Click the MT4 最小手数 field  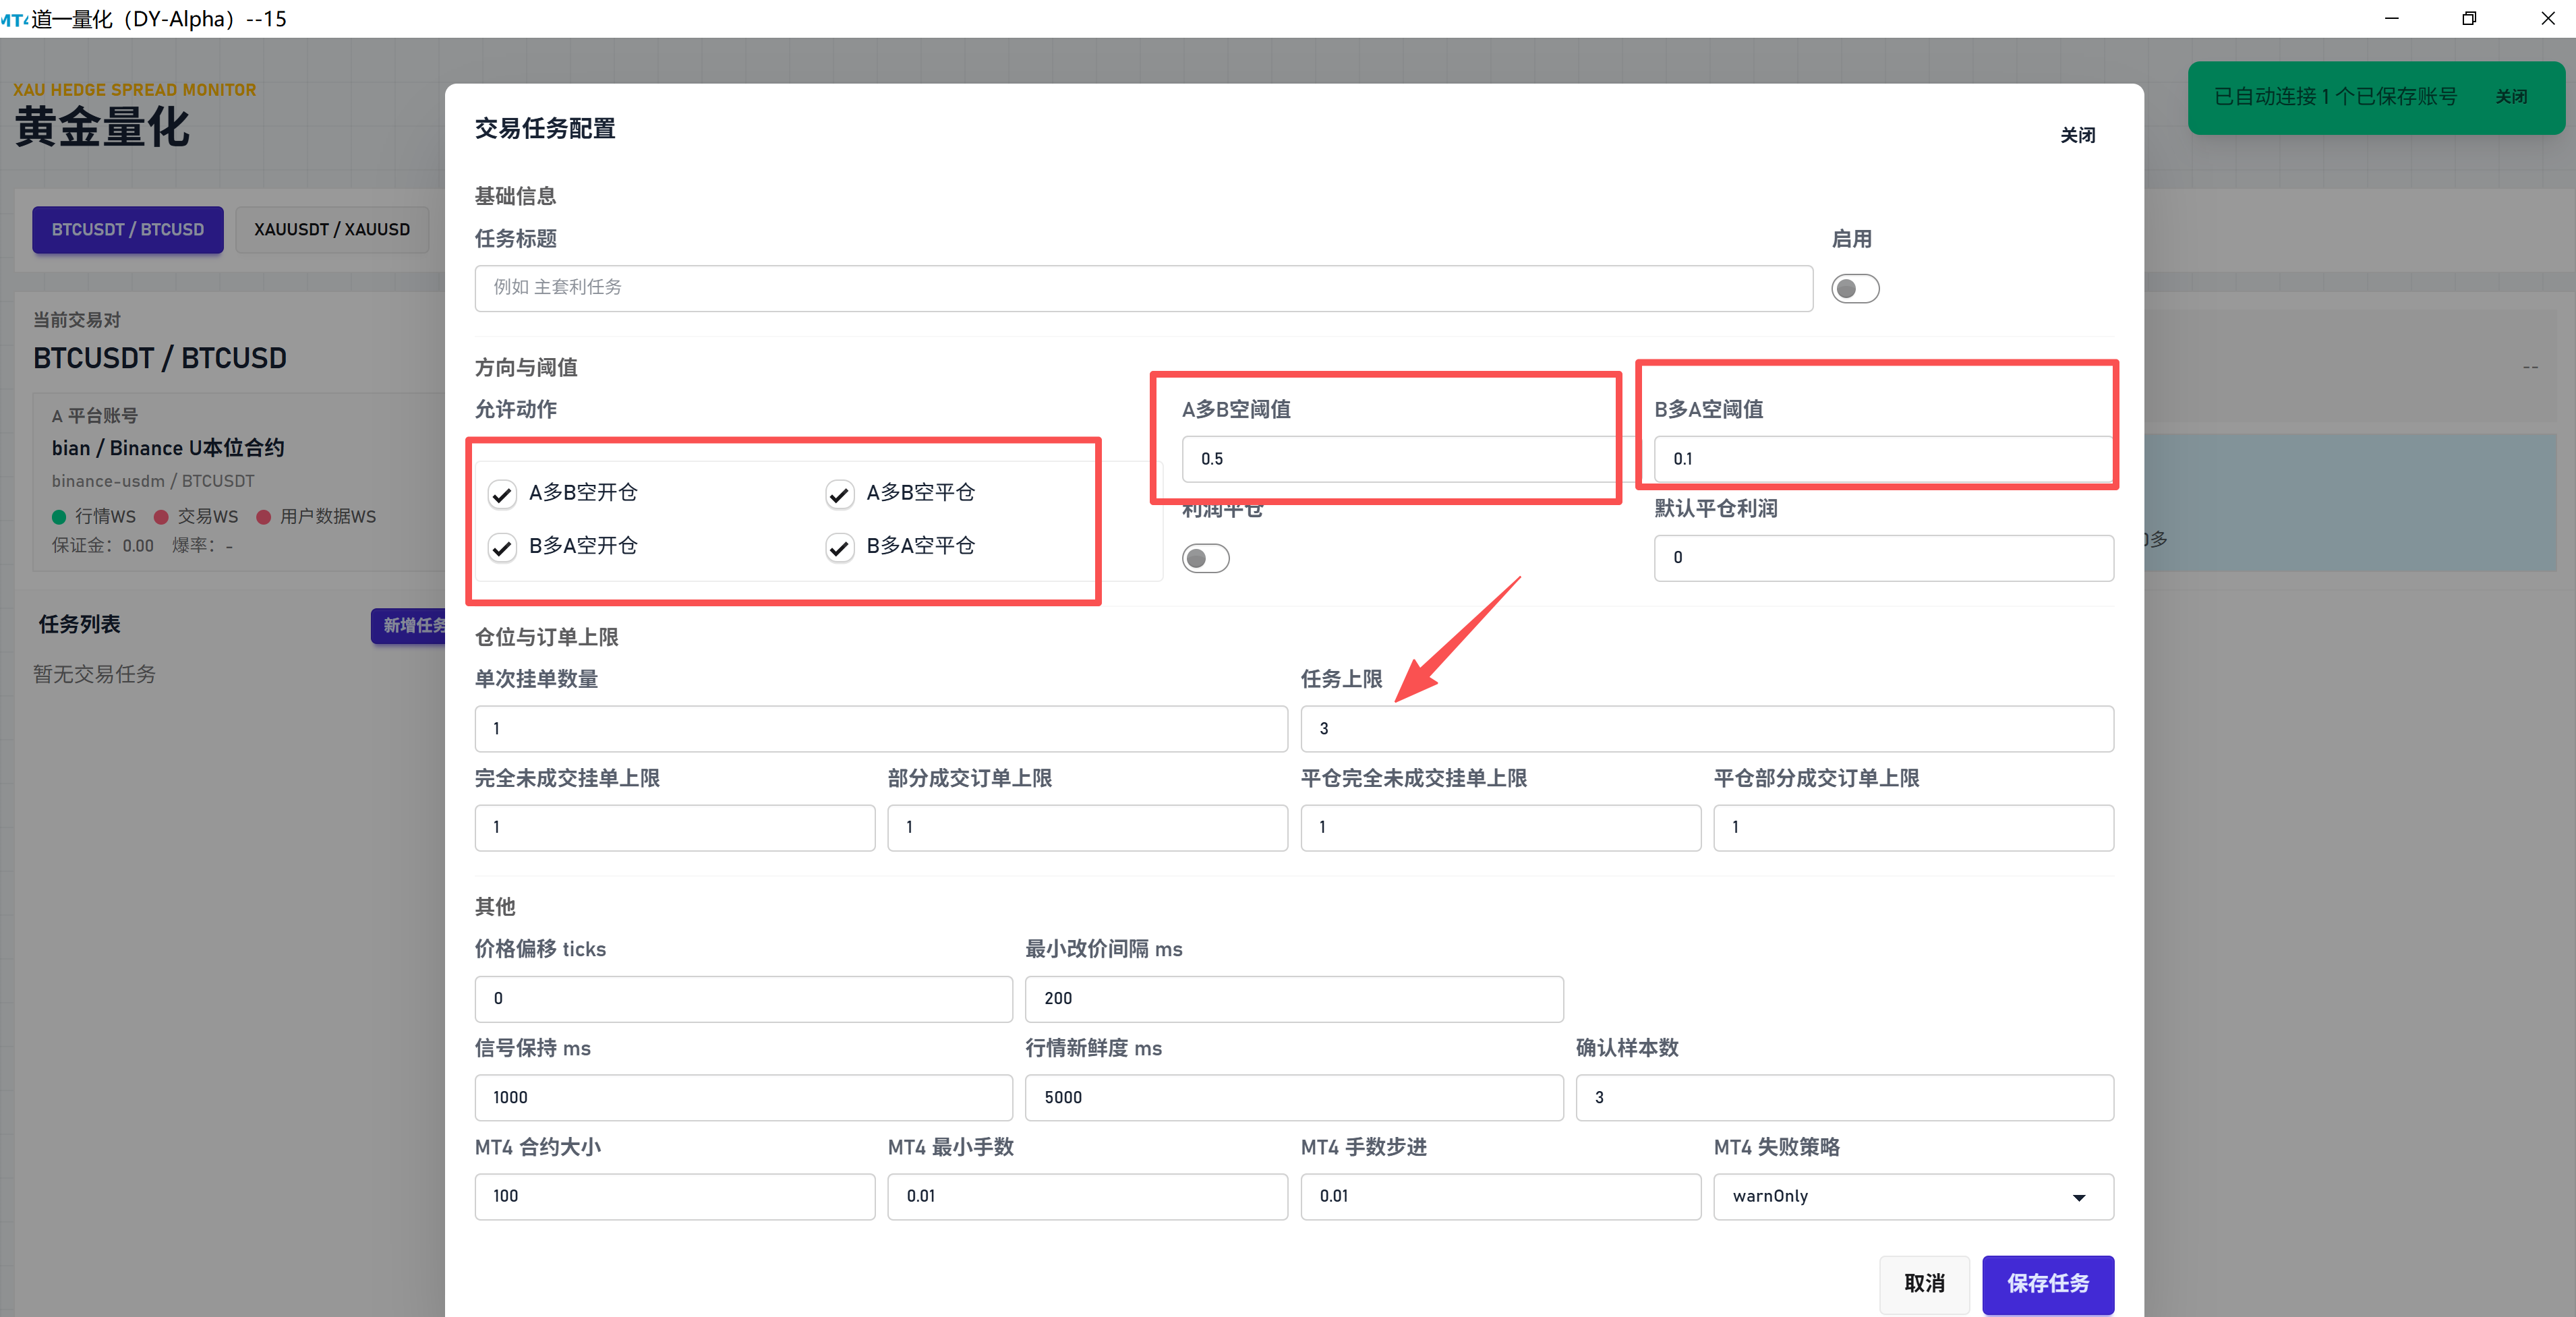1087,1196
